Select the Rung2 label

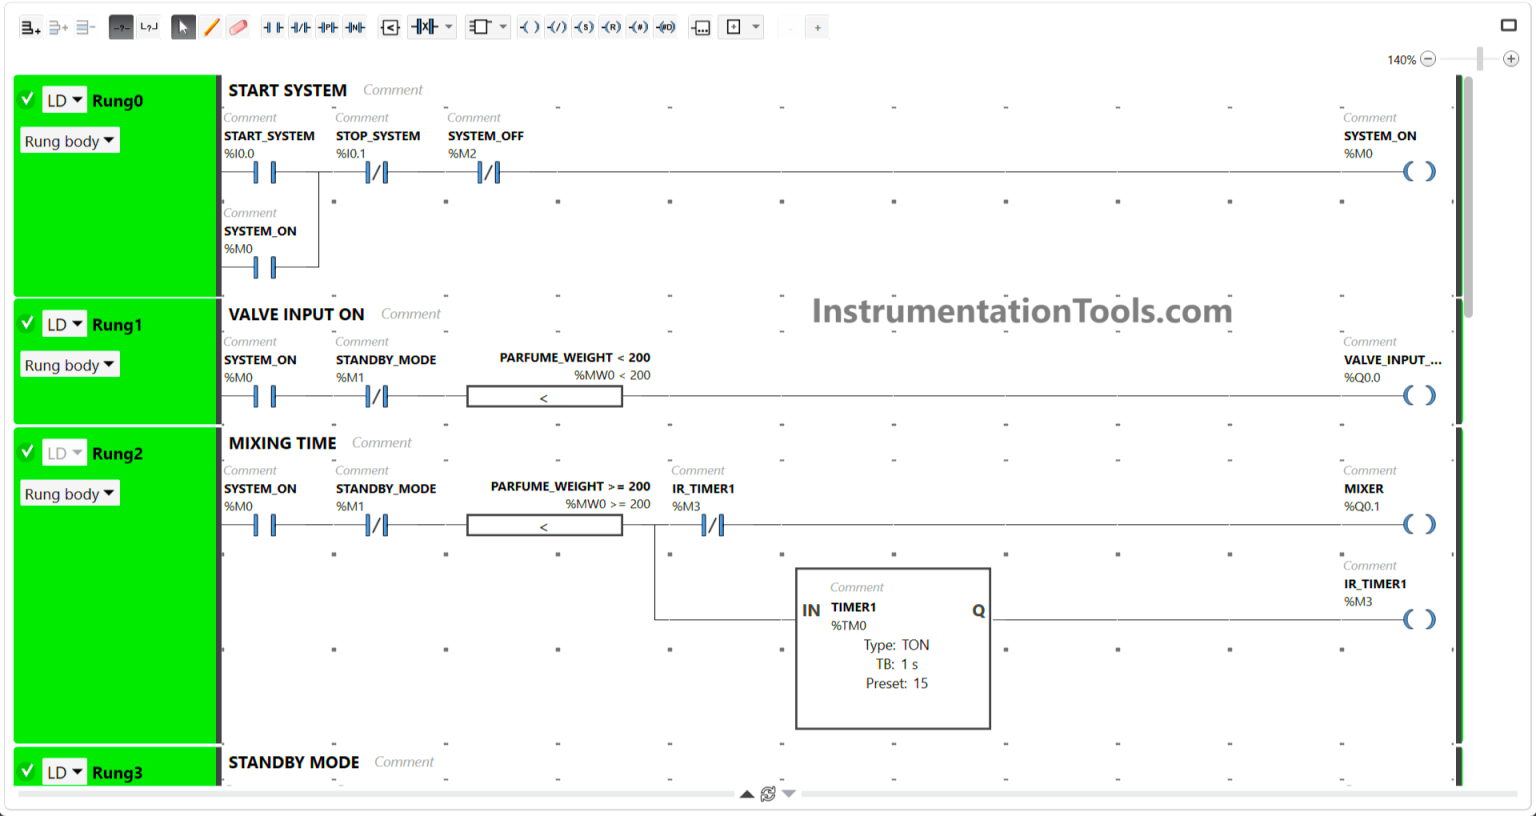pos(118,454)
